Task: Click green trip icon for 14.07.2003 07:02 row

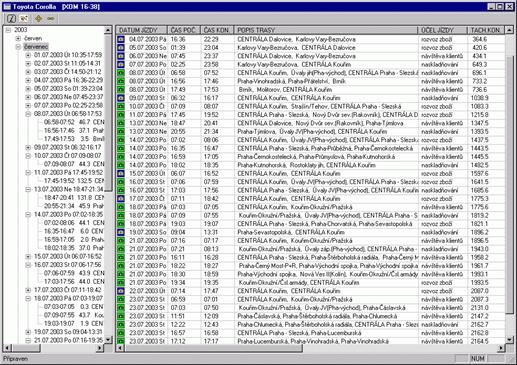Action: 121,140
